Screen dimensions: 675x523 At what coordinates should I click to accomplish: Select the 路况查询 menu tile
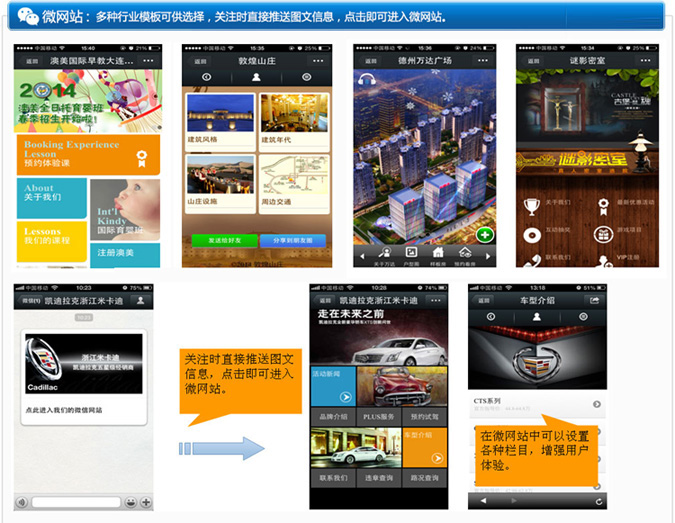[424, 478]
